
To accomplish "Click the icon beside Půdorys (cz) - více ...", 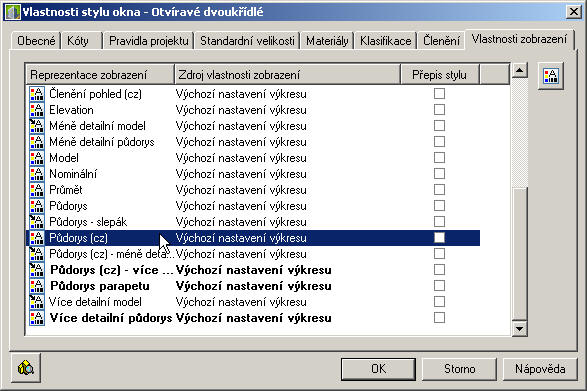I will (x=37, y=270).
